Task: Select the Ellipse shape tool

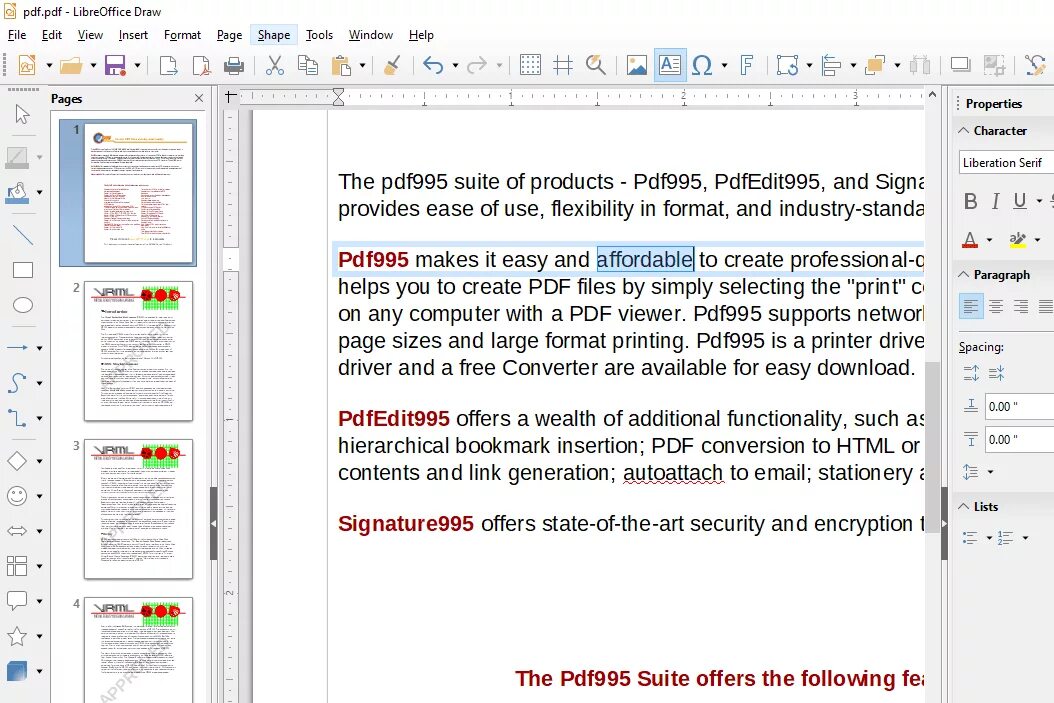Action: tap(22, 305)
